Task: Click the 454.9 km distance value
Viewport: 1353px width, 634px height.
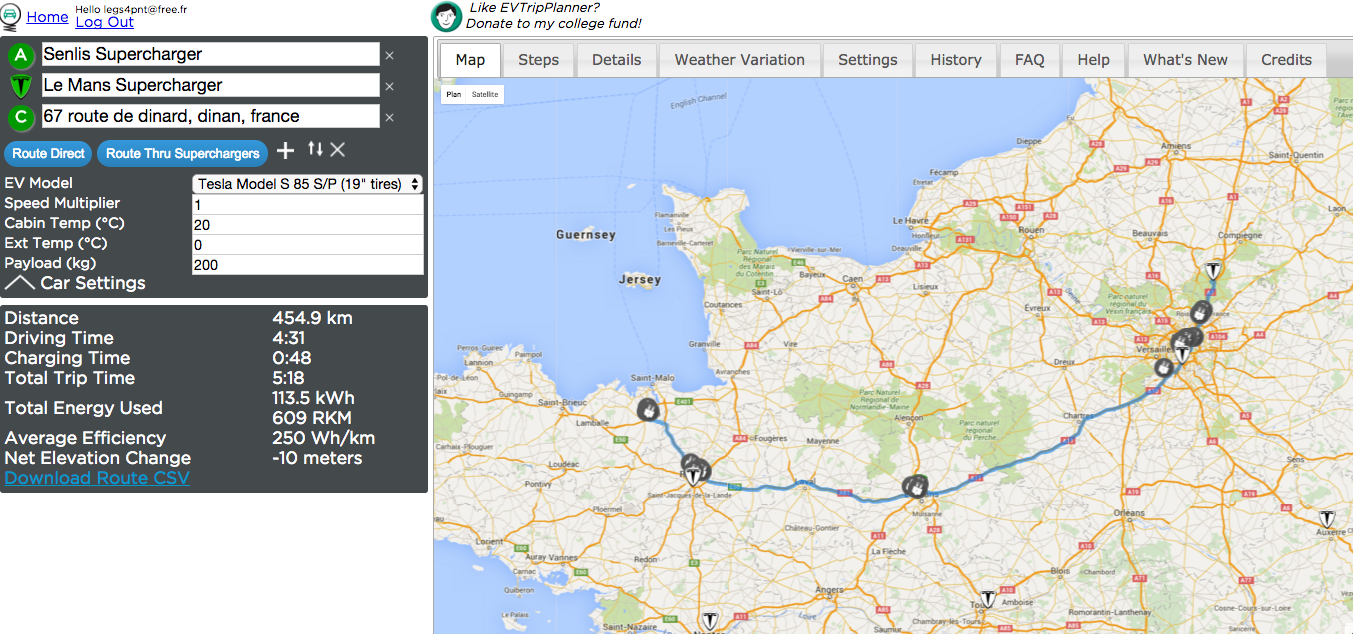Action: tap(312, 318)
